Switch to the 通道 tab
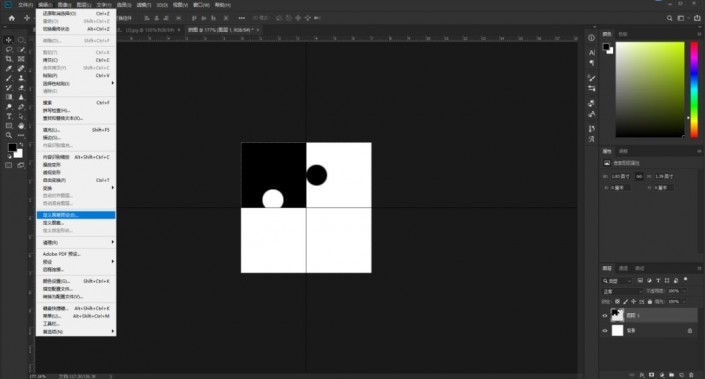The height and width of the screenshot is (379, 705). click(623, 268)
